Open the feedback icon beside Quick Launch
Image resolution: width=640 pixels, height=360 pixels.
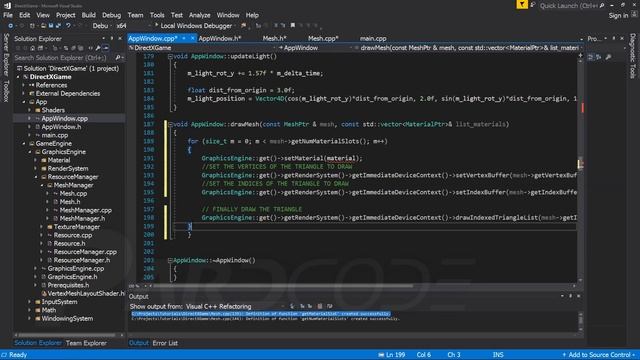click(x=532, y=5)
